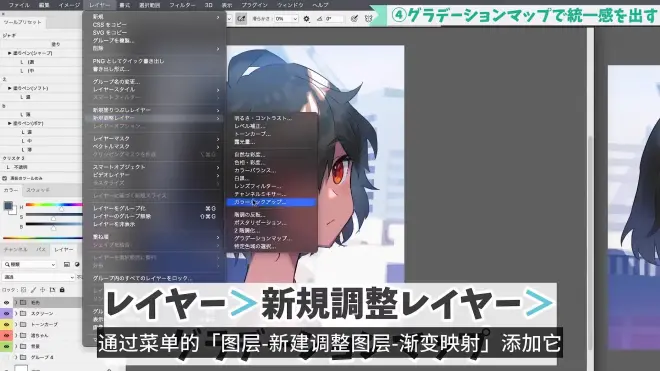
Task: Click the brush angle input field
Action: [335, 19]
